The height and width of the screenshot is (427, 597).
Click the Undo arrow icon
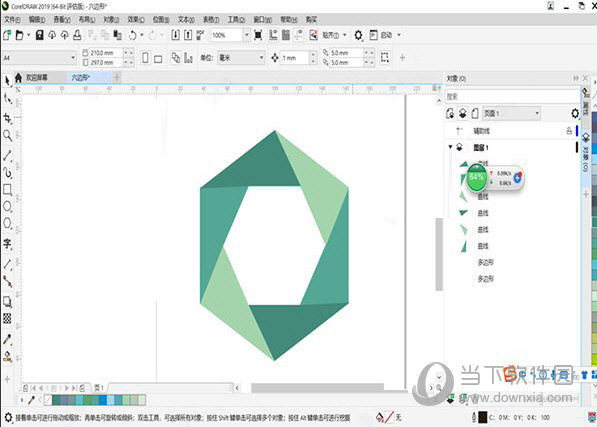pyautogui.click(x=132, y=35)
